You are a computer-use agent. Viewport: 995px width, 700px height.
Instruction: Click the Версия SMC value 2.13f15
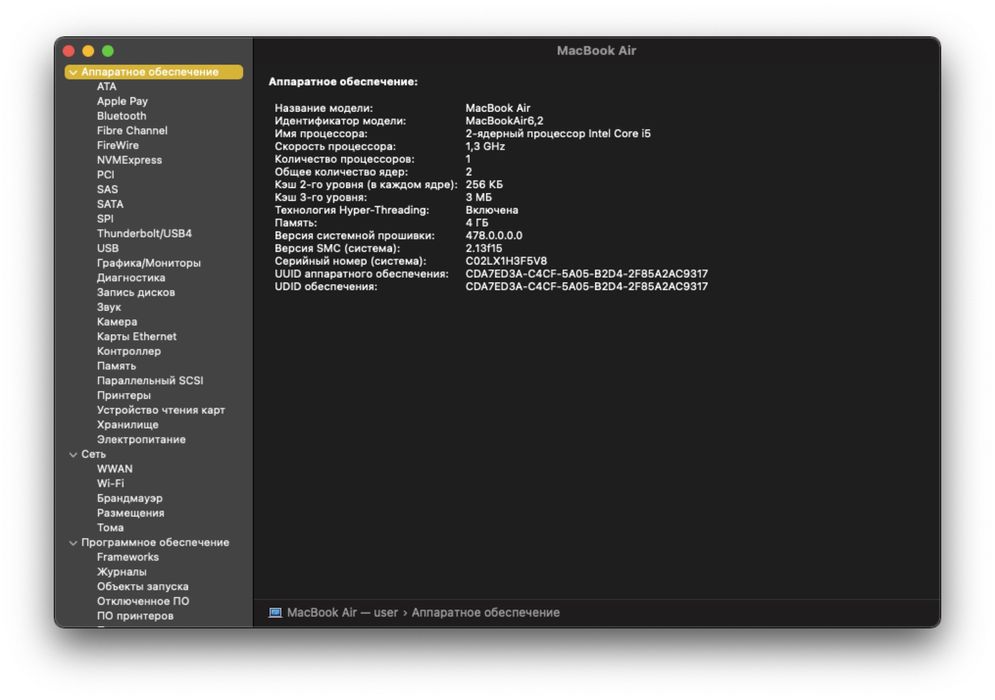[x=484, y=248]
